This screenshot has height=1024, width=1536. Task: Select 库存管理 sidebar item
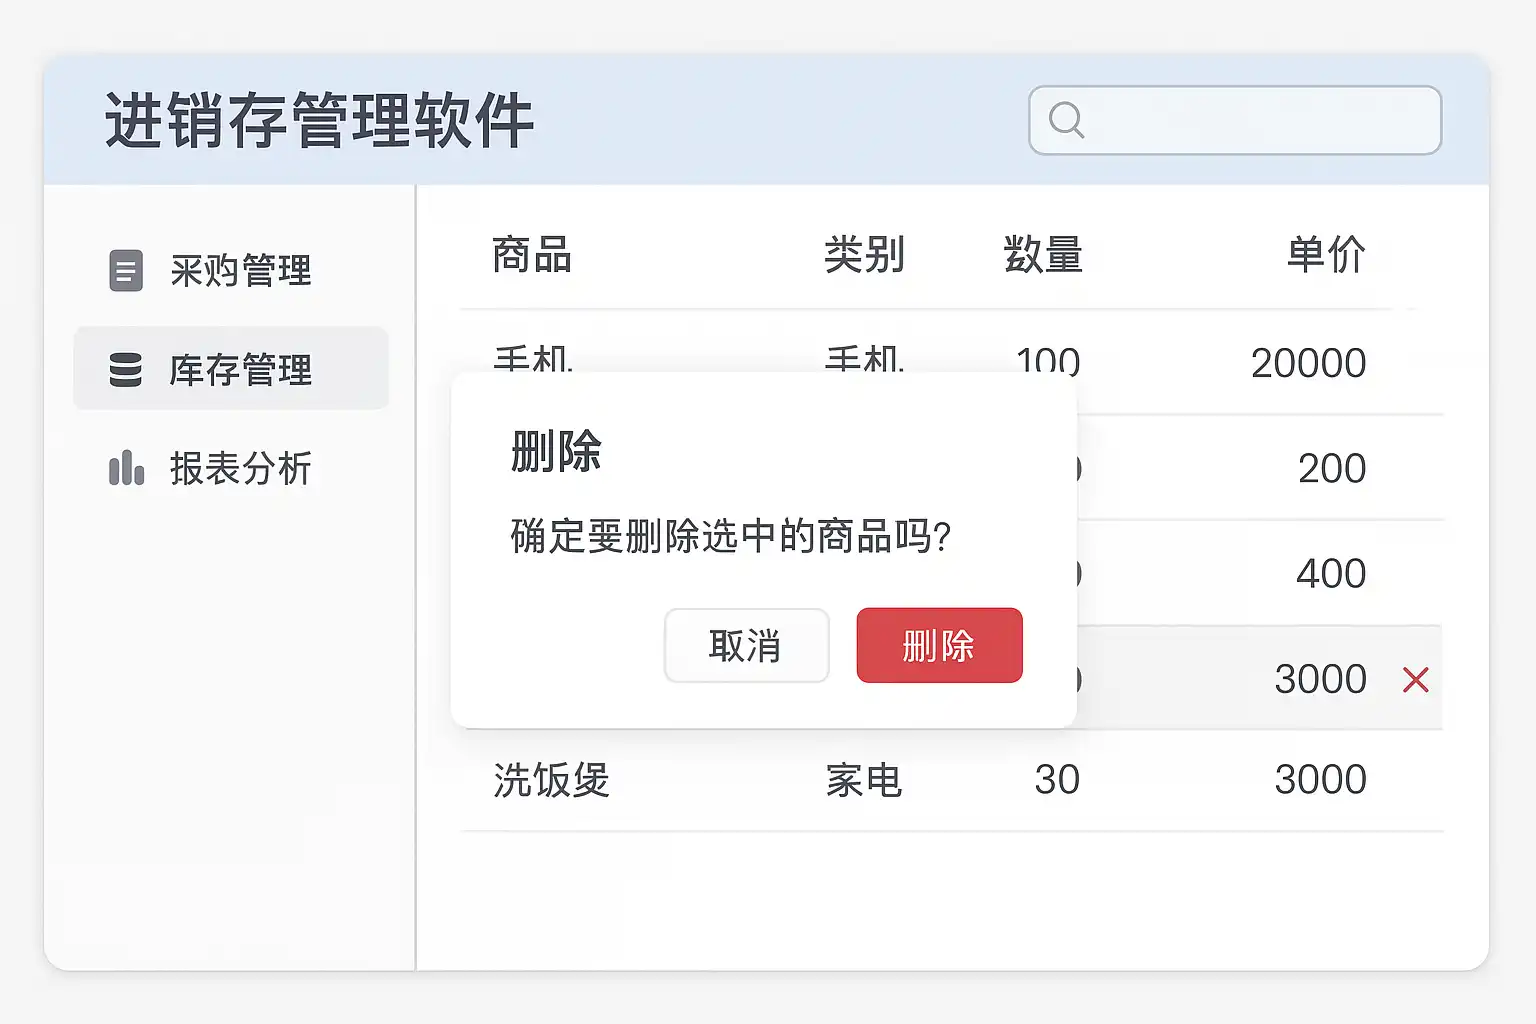tap(240, 370)
